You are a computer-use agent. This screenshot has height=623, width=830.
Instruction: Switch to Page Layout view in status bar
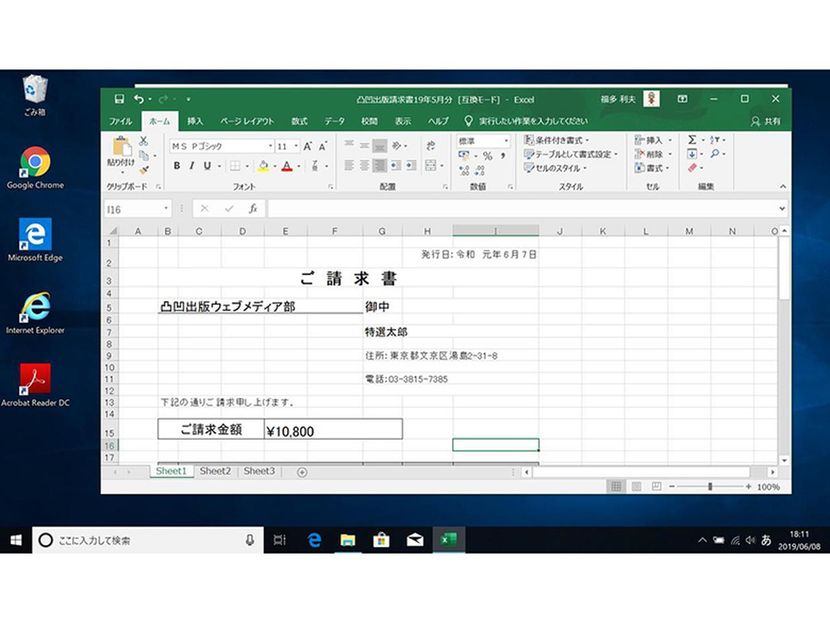tap(637, 486)
